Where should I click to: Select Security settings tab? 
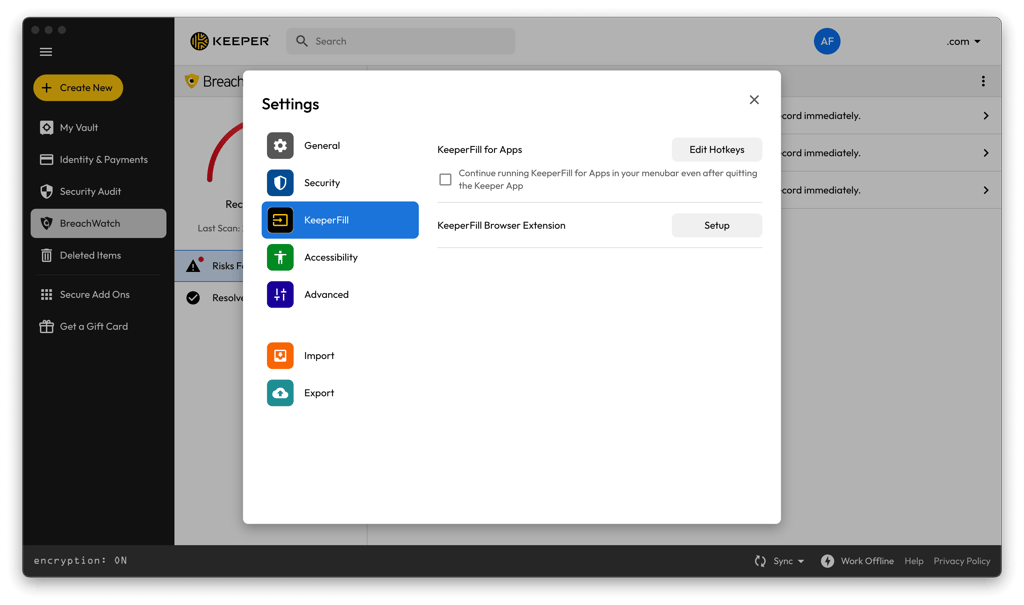[x=340, y=183]
